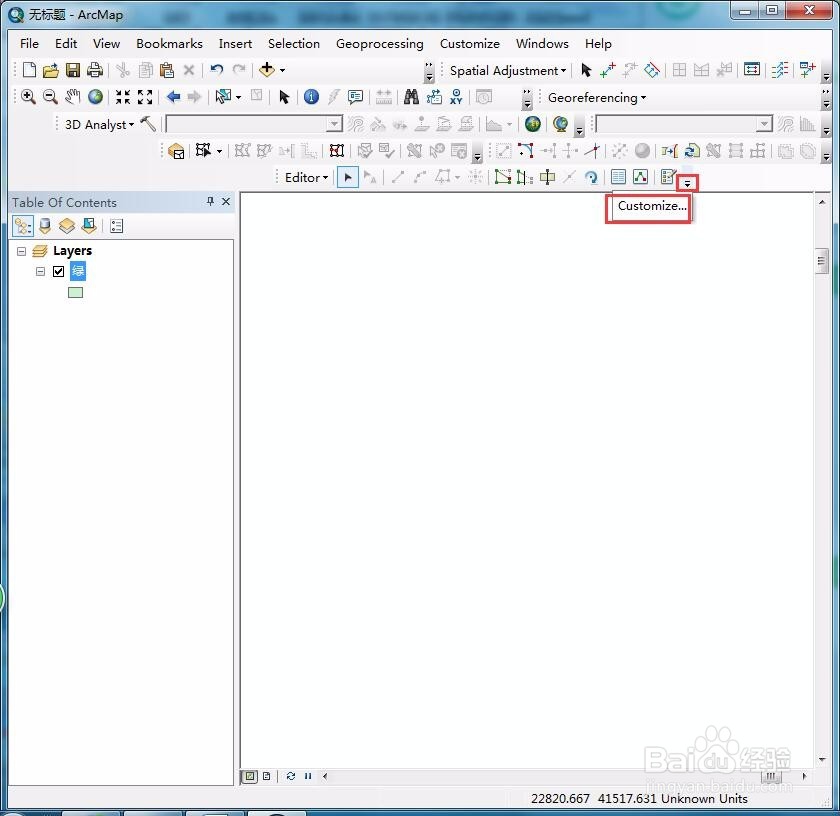
Task: Open the Editor dropdown menu
Action: point(306,177)
